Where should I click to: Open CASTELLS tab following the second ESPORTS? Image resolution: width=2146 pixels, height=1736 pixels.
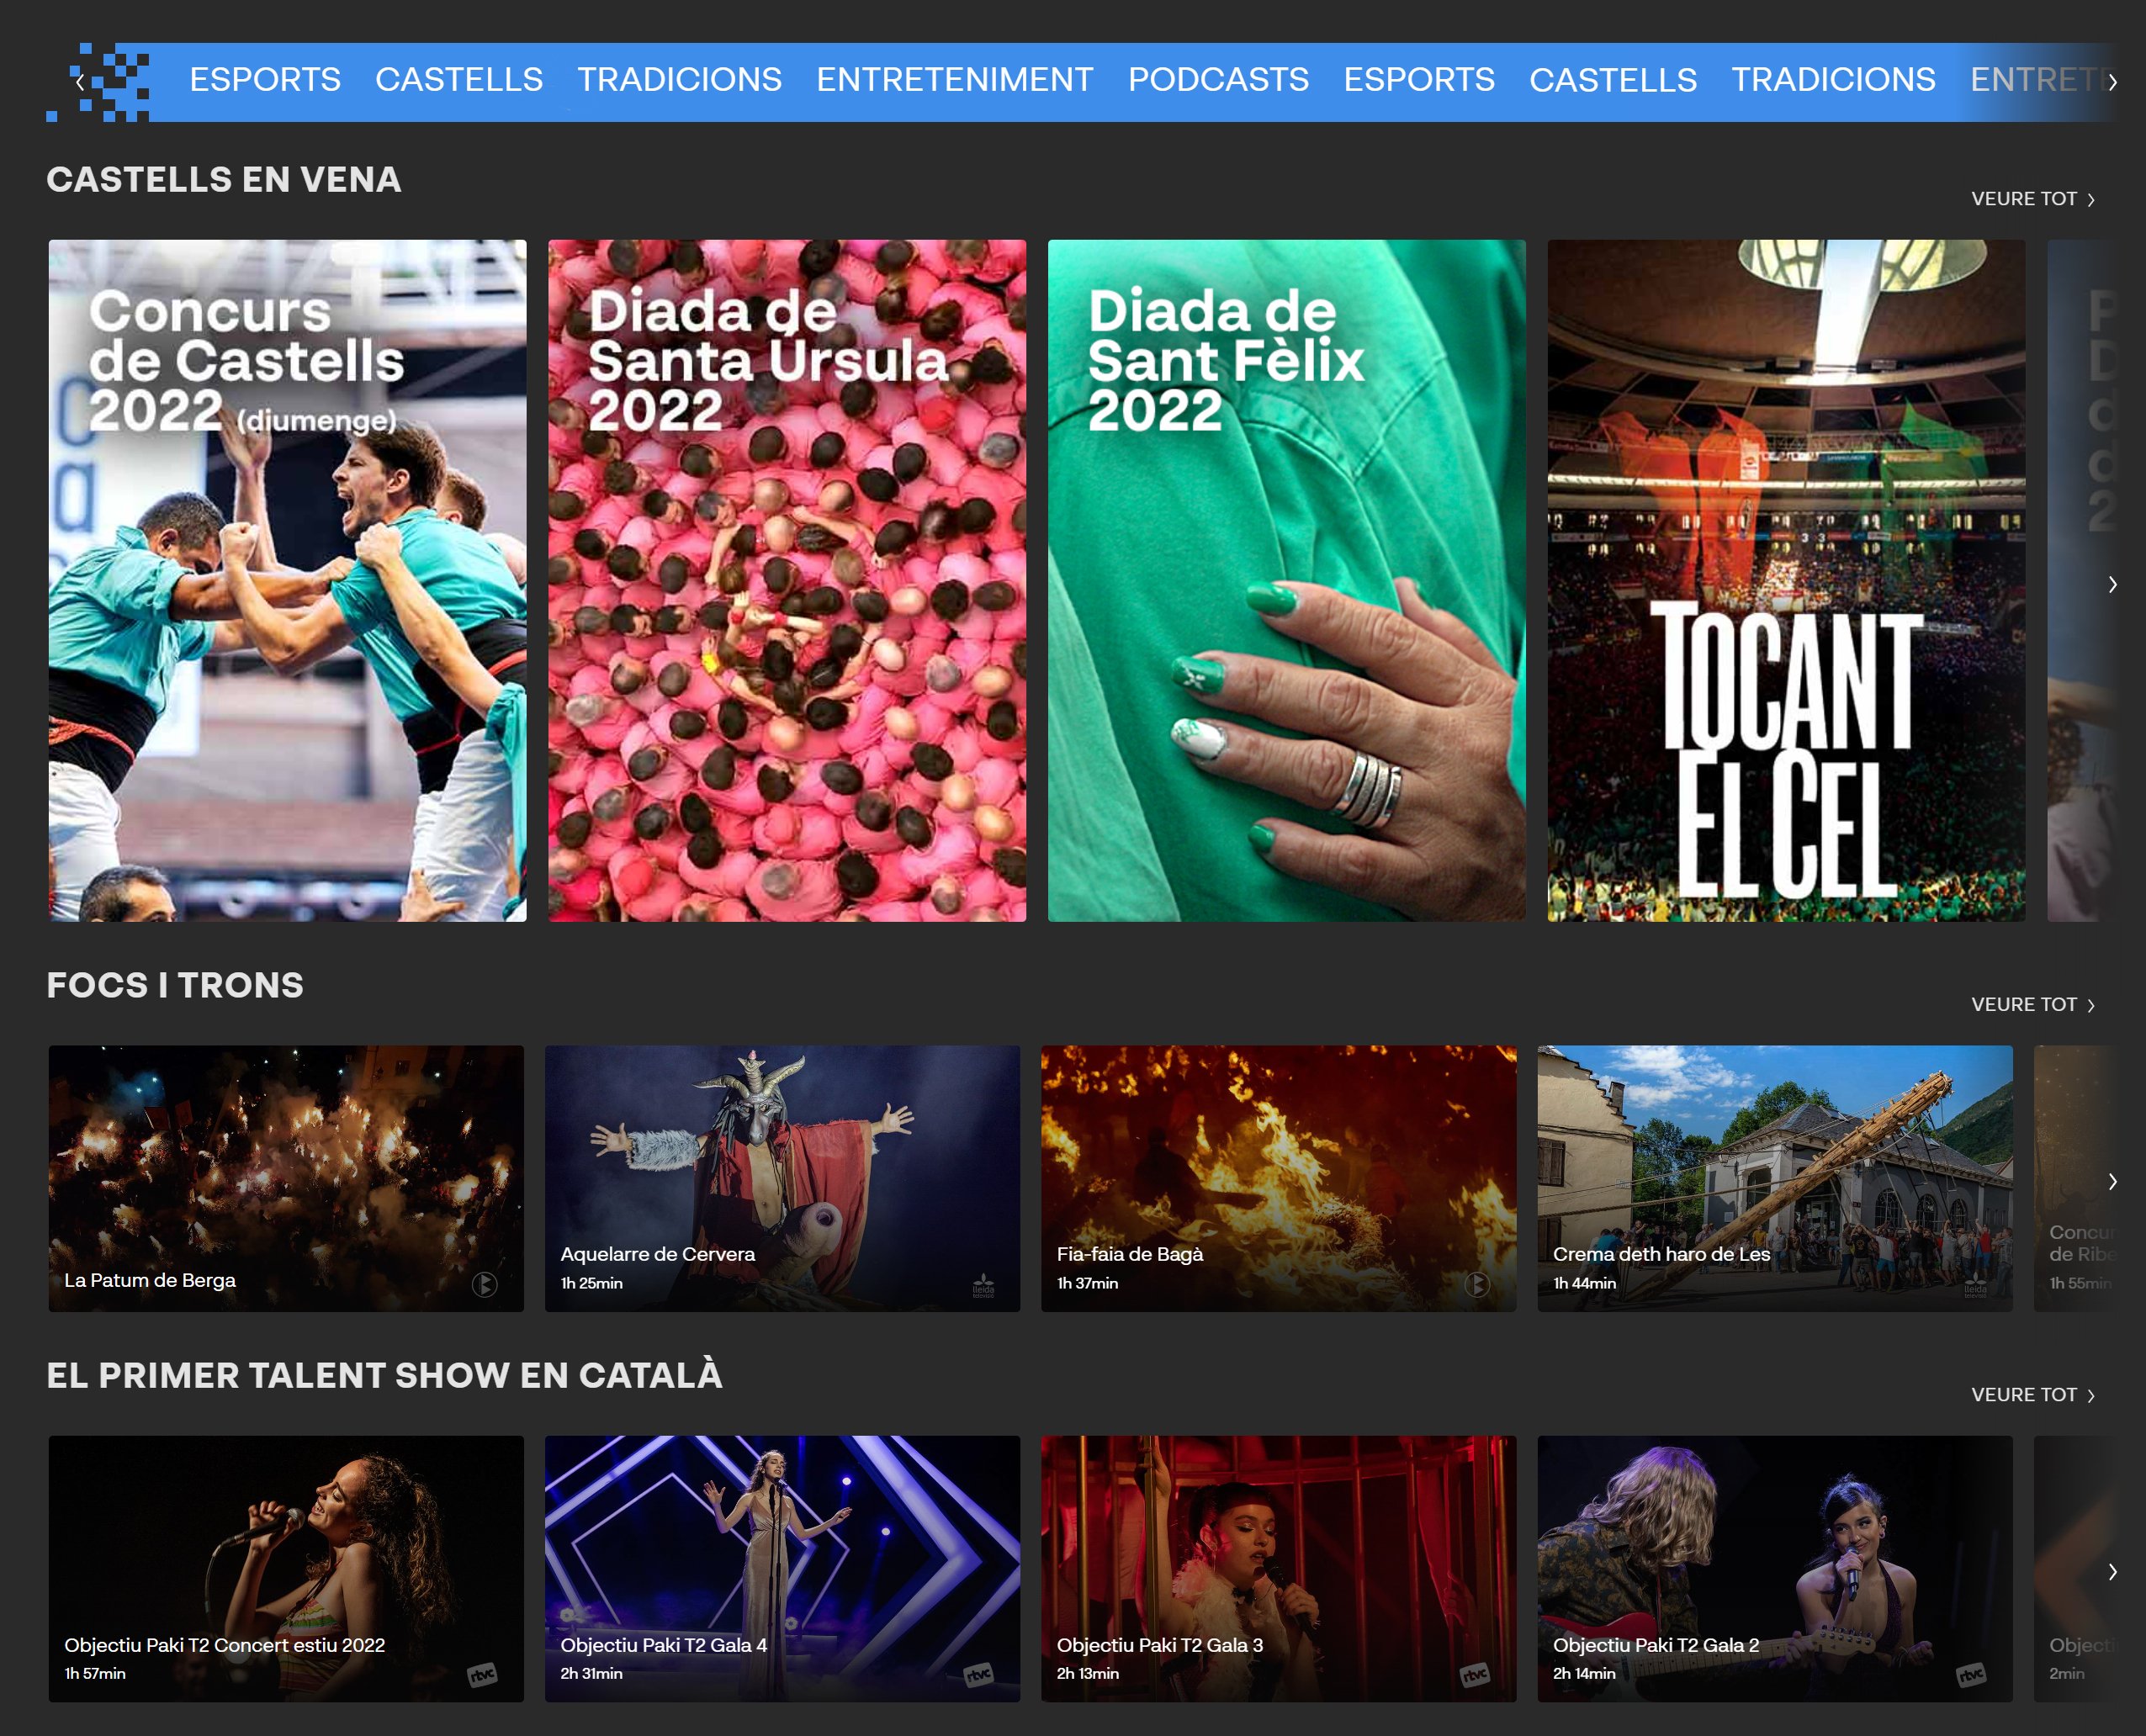tap(1613, 79)
